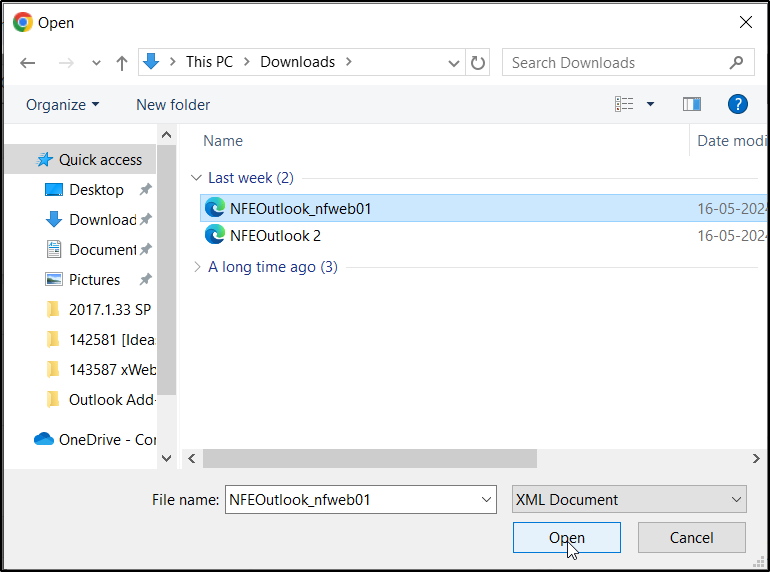770x572 pixels.
Task: Click the horizontal scrollbar right arrow
Action: pos(756,459)
